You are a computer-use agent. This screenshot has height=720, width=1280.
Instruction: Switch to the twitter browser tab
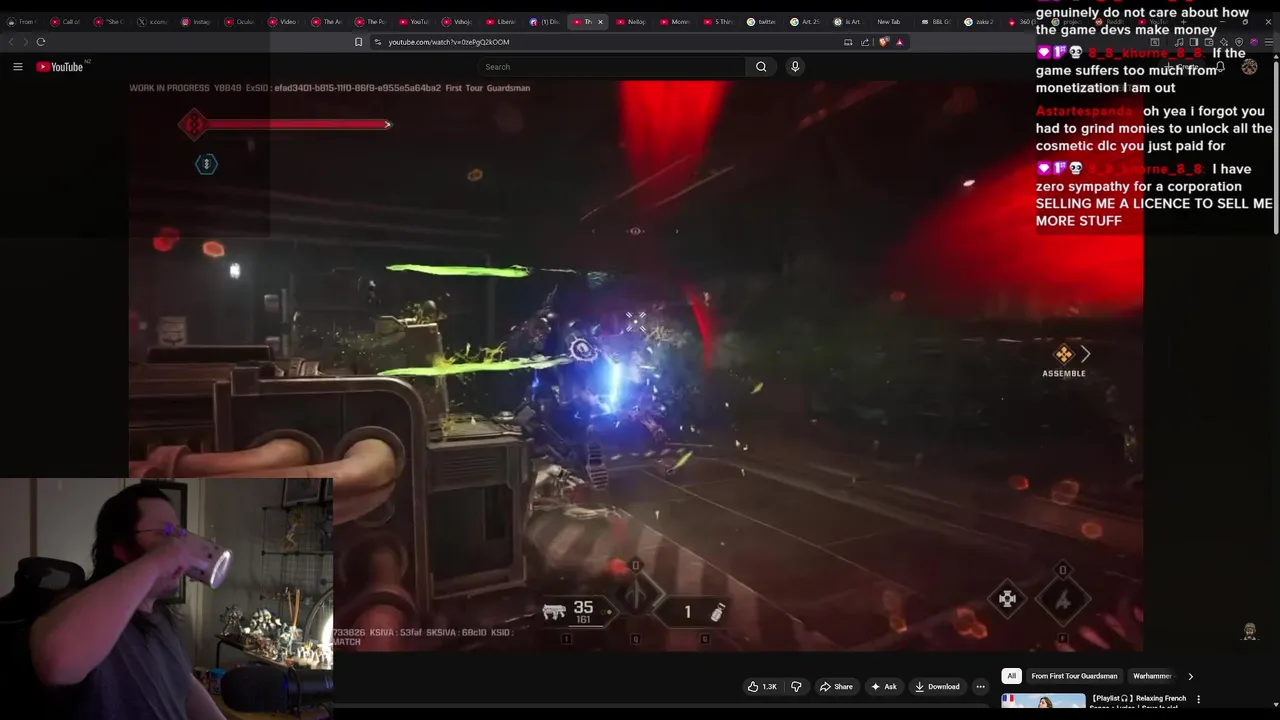(x=762, y=21)
